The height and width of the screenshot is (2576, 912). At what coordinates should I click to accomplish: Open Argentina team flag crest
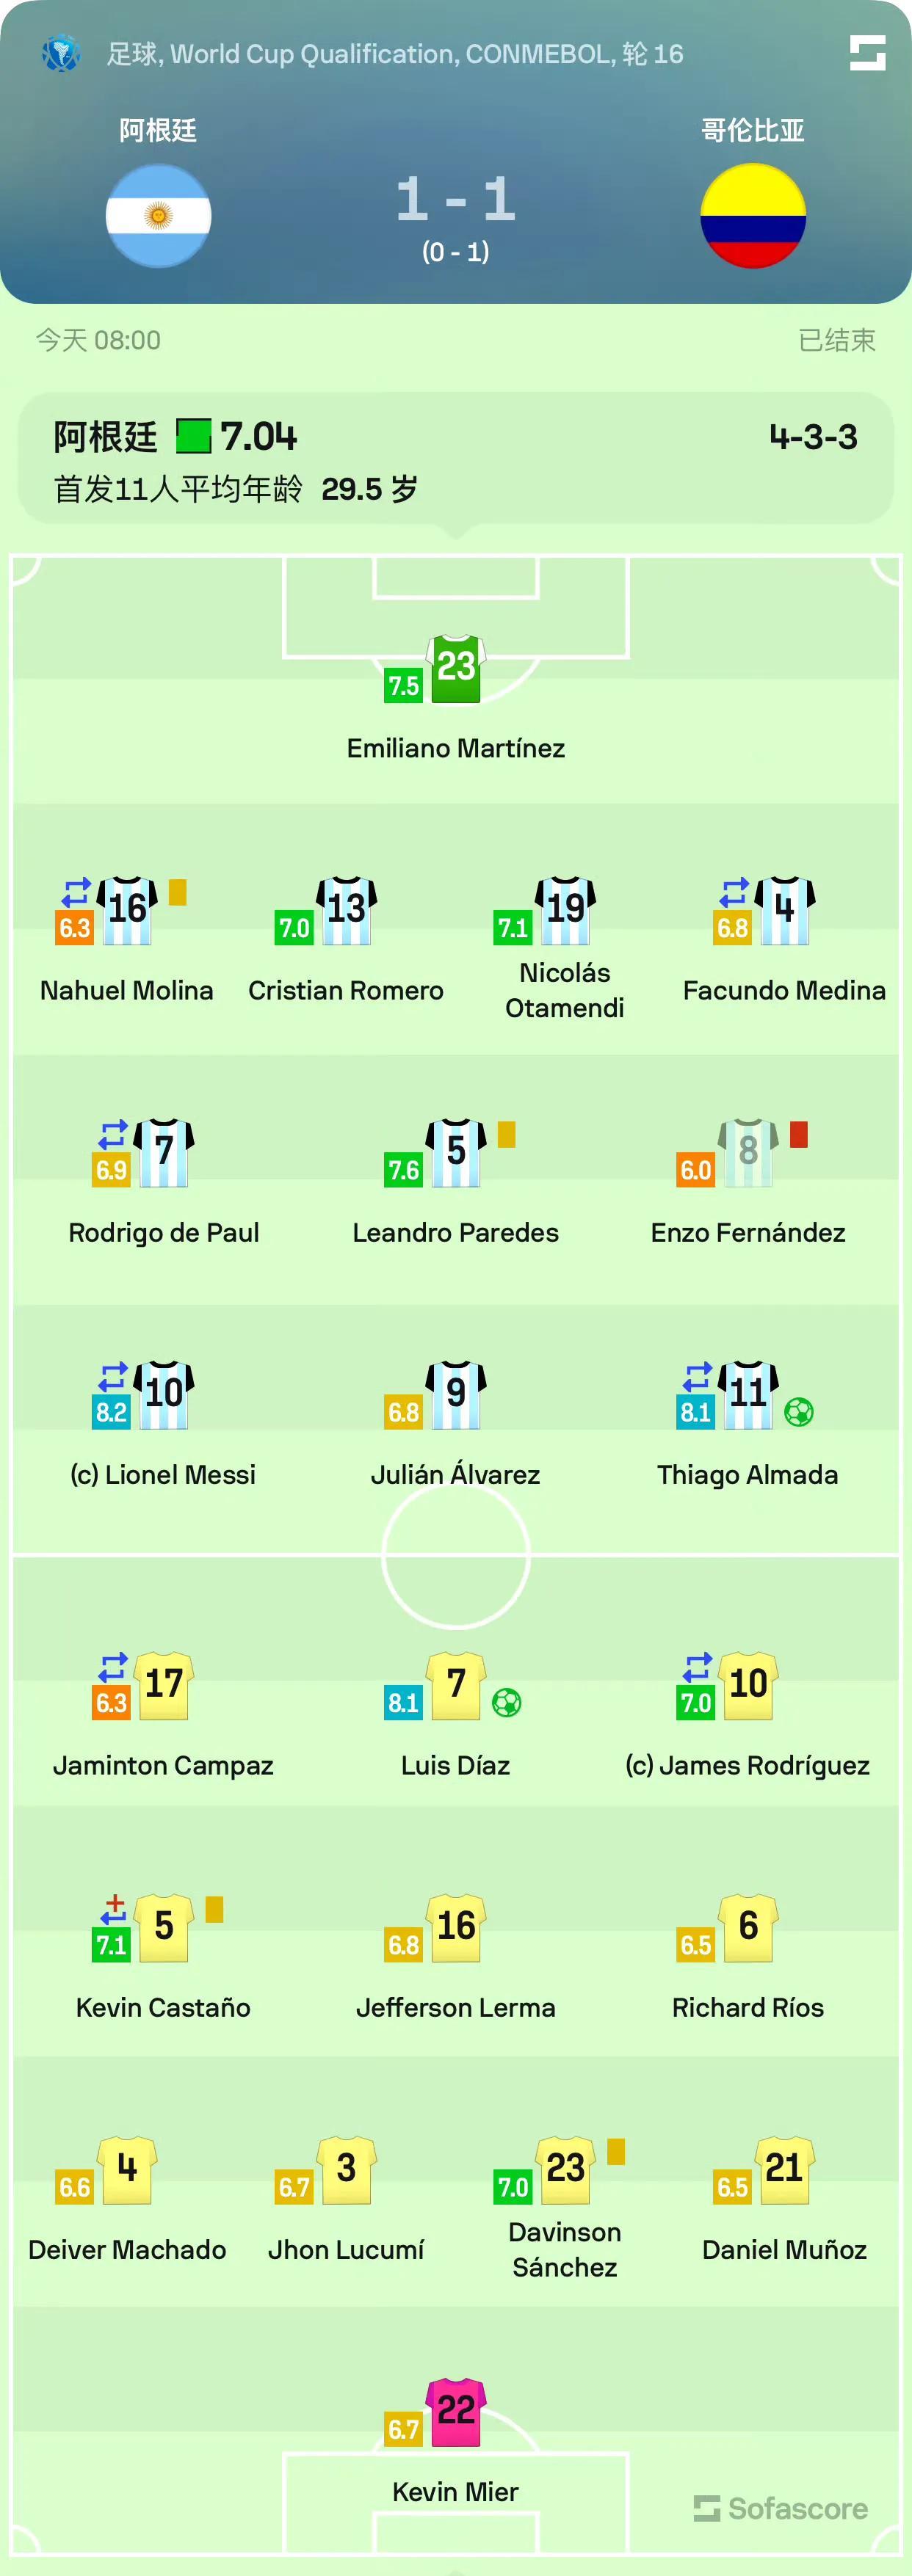(158, 216)
